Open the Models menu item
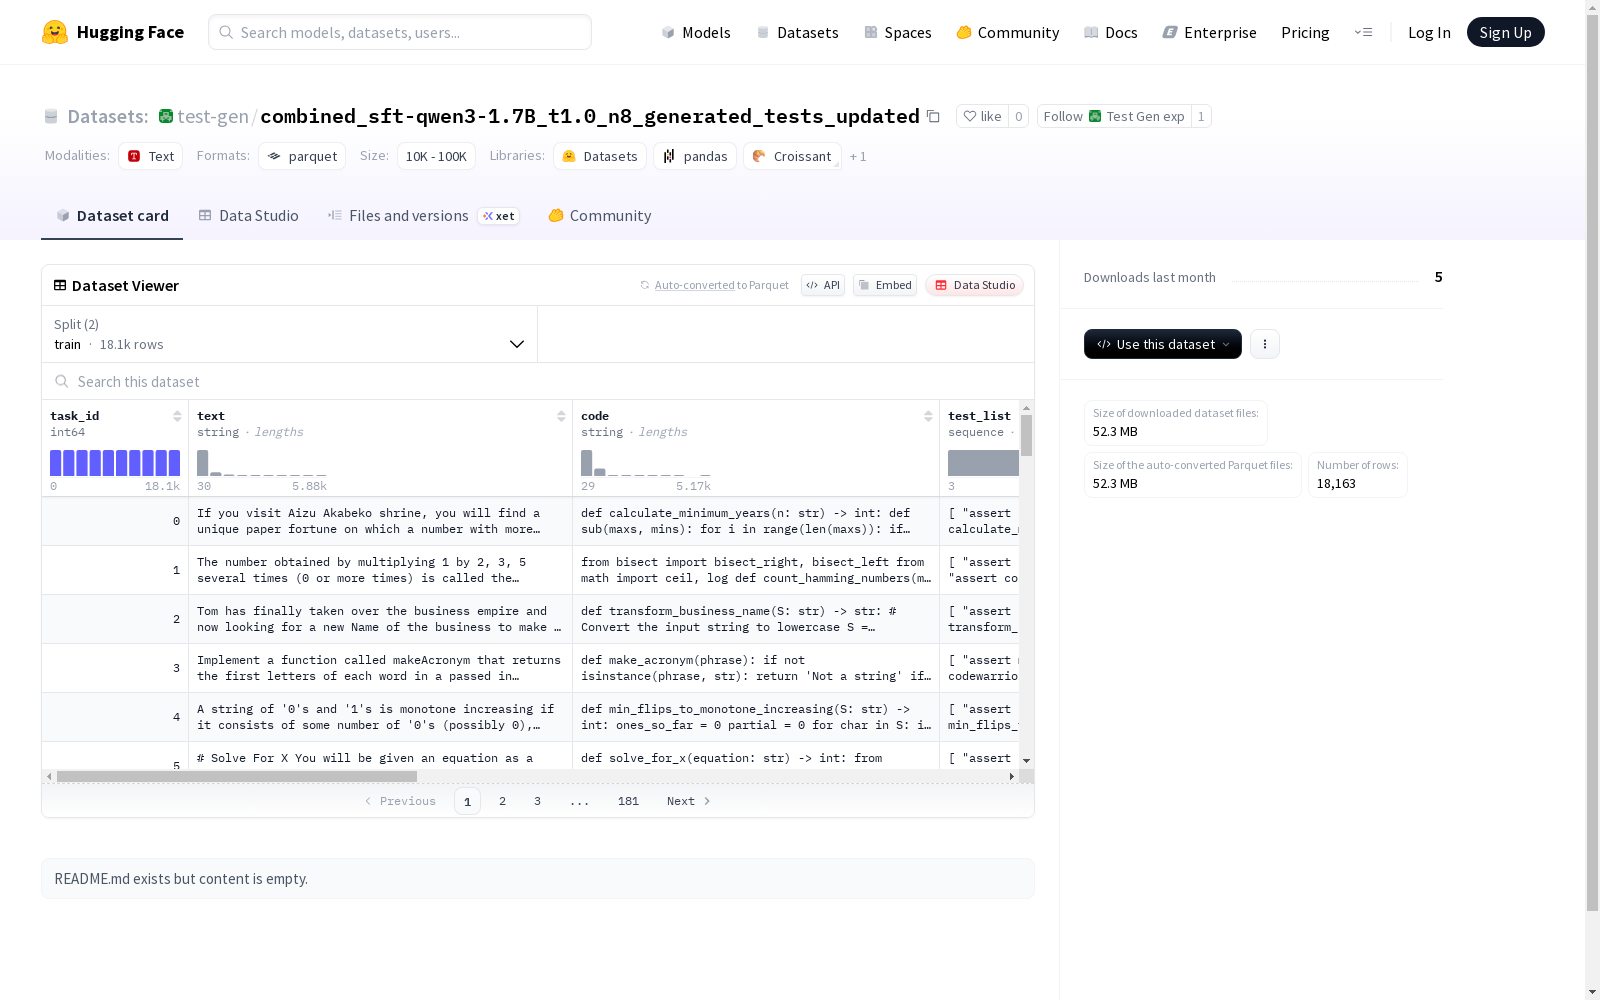The height and width of the screenshot is (1000, 1600). tap(696, 32)
